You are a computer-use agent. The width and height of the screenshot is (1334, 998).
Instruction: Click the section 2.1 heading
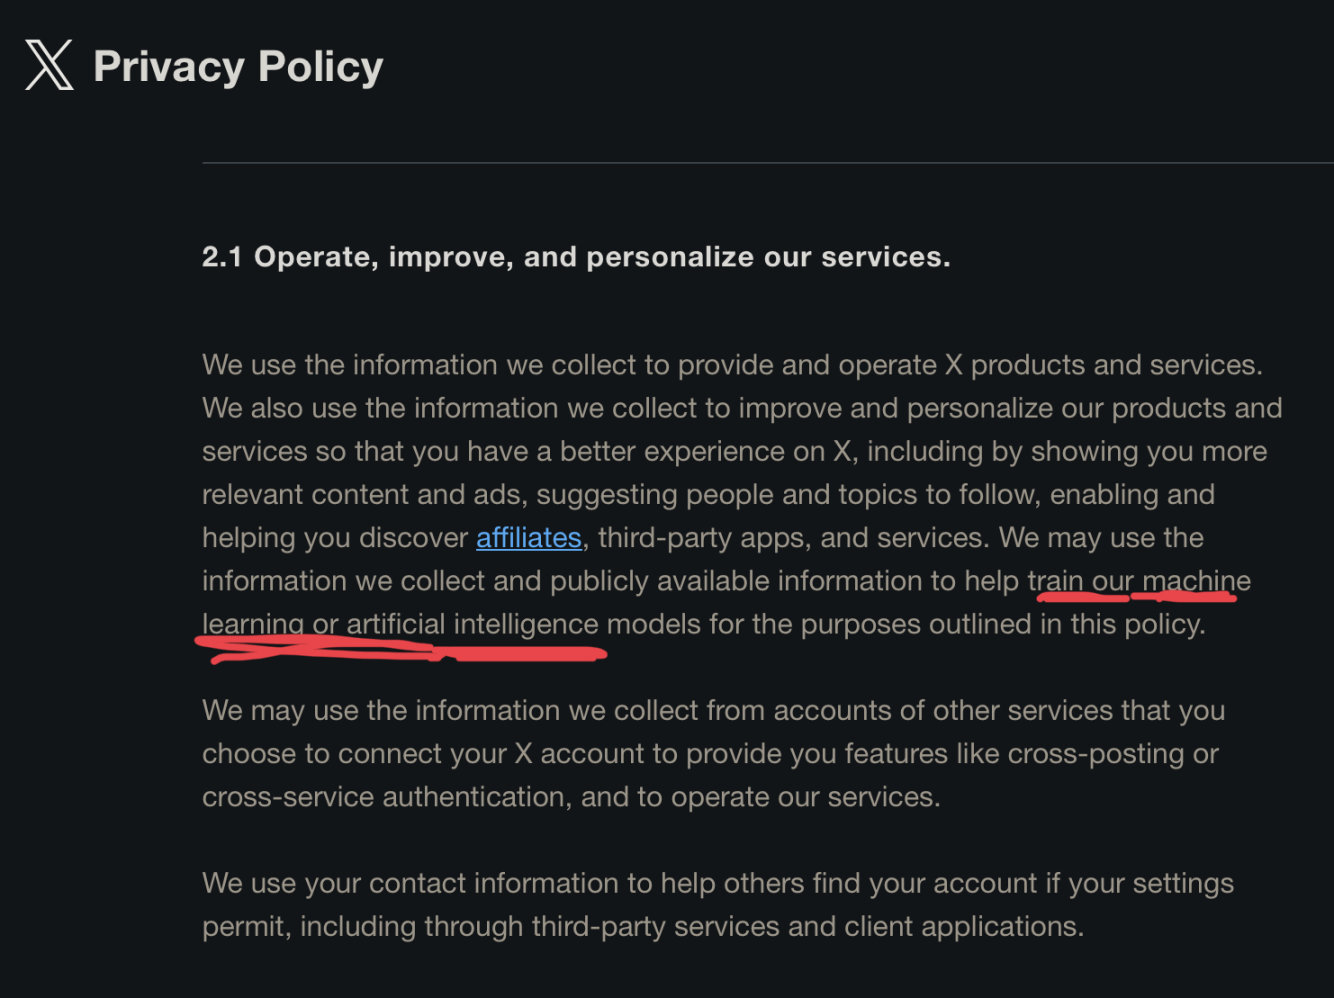[x=575, y=257]
